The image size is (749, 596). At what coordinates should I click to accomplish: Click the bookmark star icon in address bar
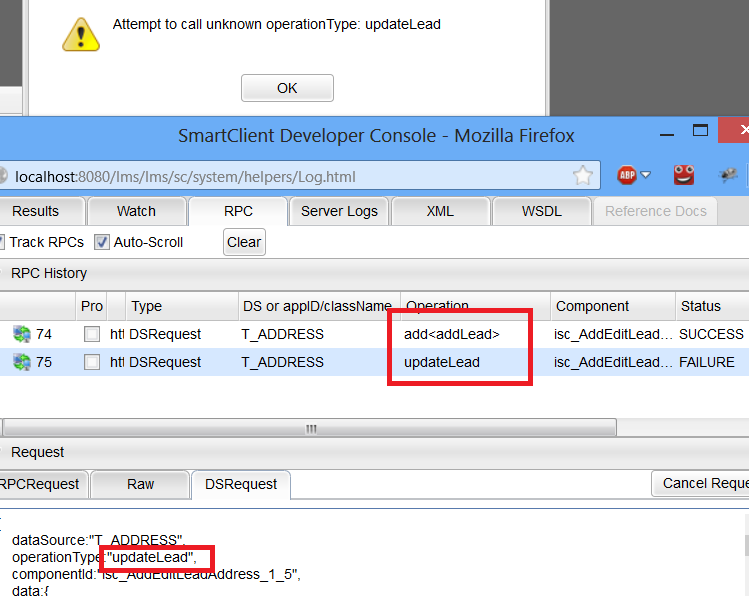(x=583, y=176)
